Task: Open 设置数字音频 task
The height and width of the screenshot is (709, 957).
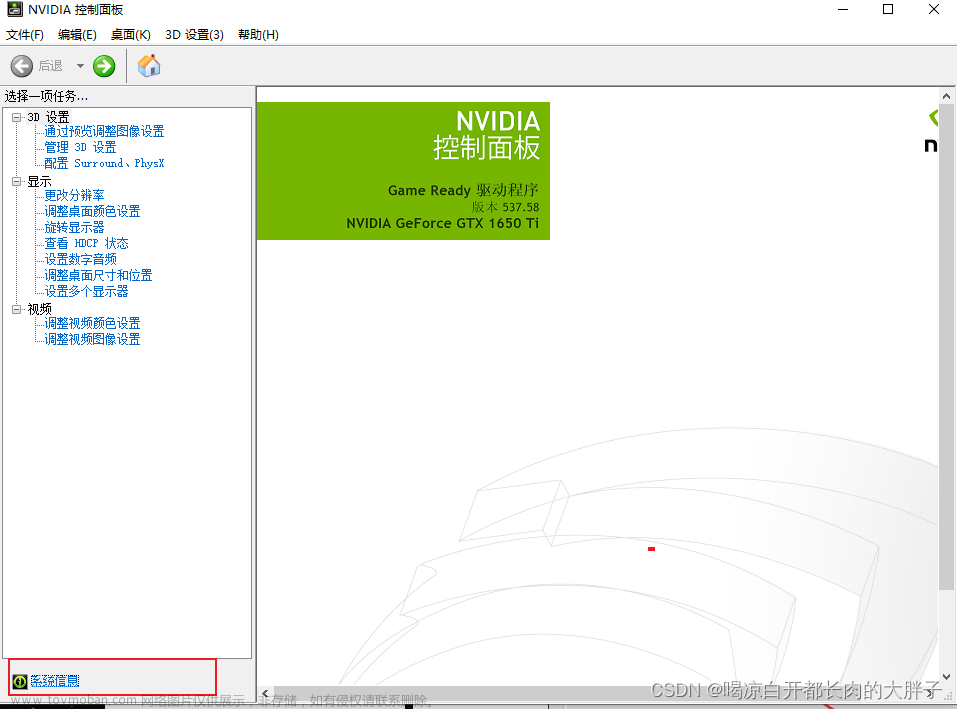Action: coord(81,259)
